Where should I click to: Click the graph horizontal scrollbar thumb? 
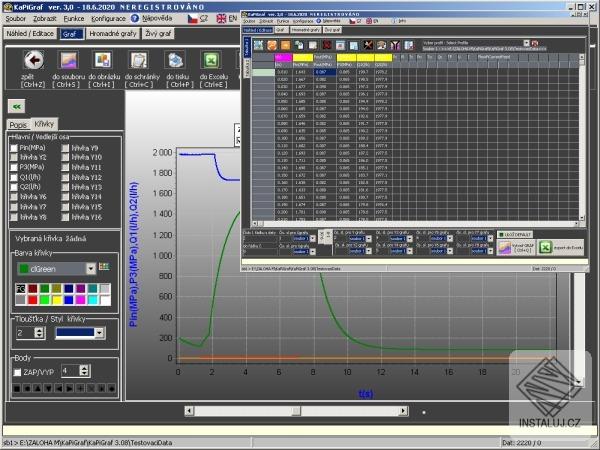tap(296, 411)
